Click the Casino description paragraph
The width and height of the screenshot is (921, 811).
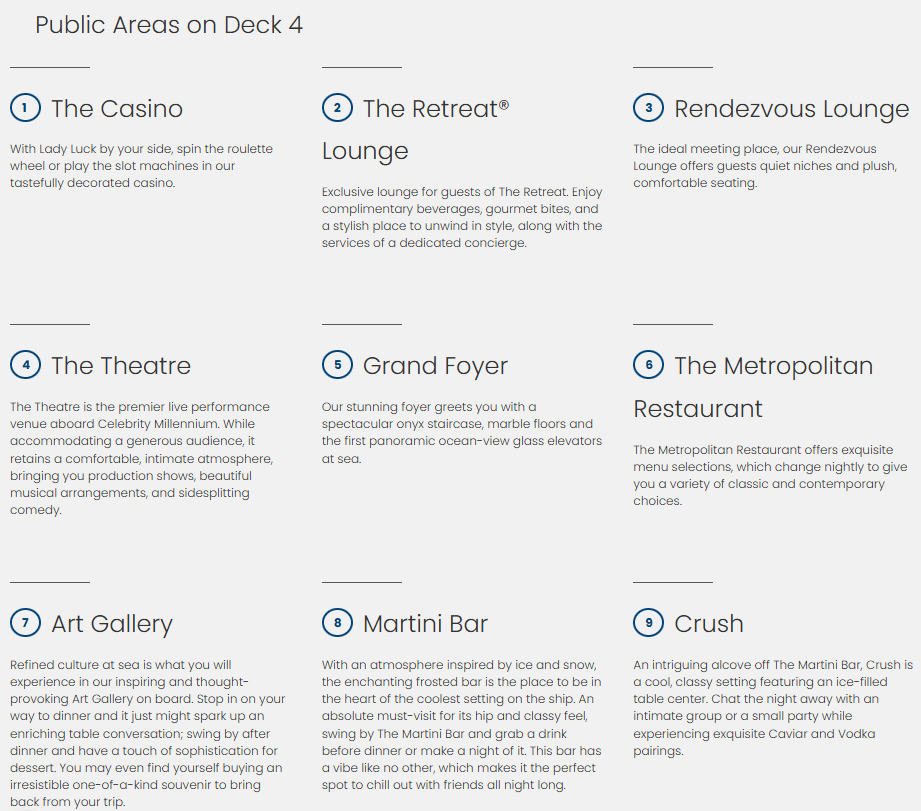pyautogui.click(x=141, y=166)
